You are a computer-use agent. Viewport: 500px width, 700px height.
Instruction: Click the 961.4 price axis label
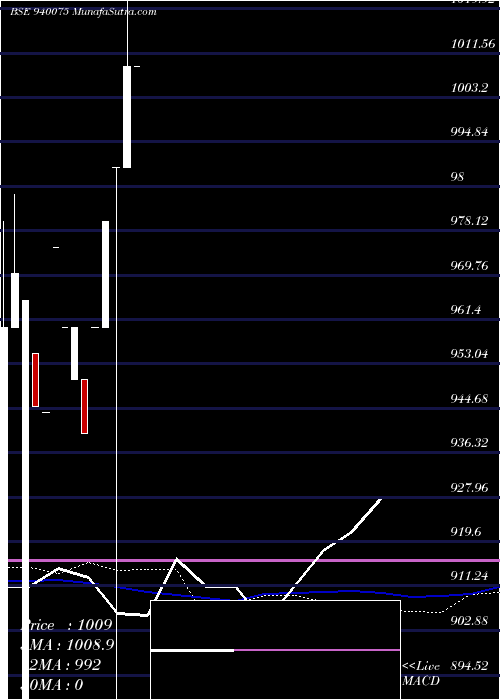466,309
